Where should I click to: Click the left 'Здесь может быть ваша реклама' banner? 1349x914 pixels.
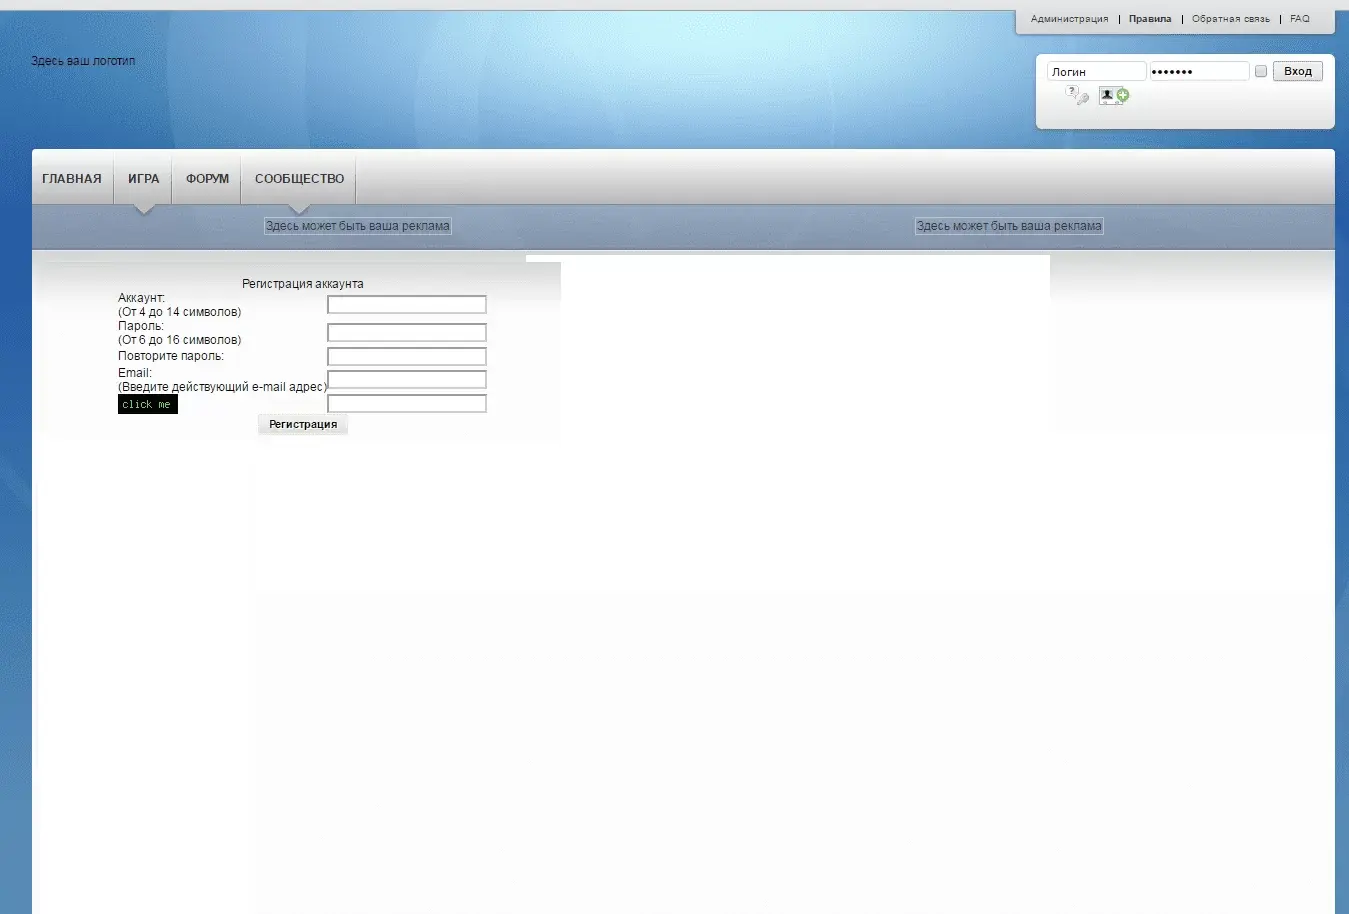[358, 226]
